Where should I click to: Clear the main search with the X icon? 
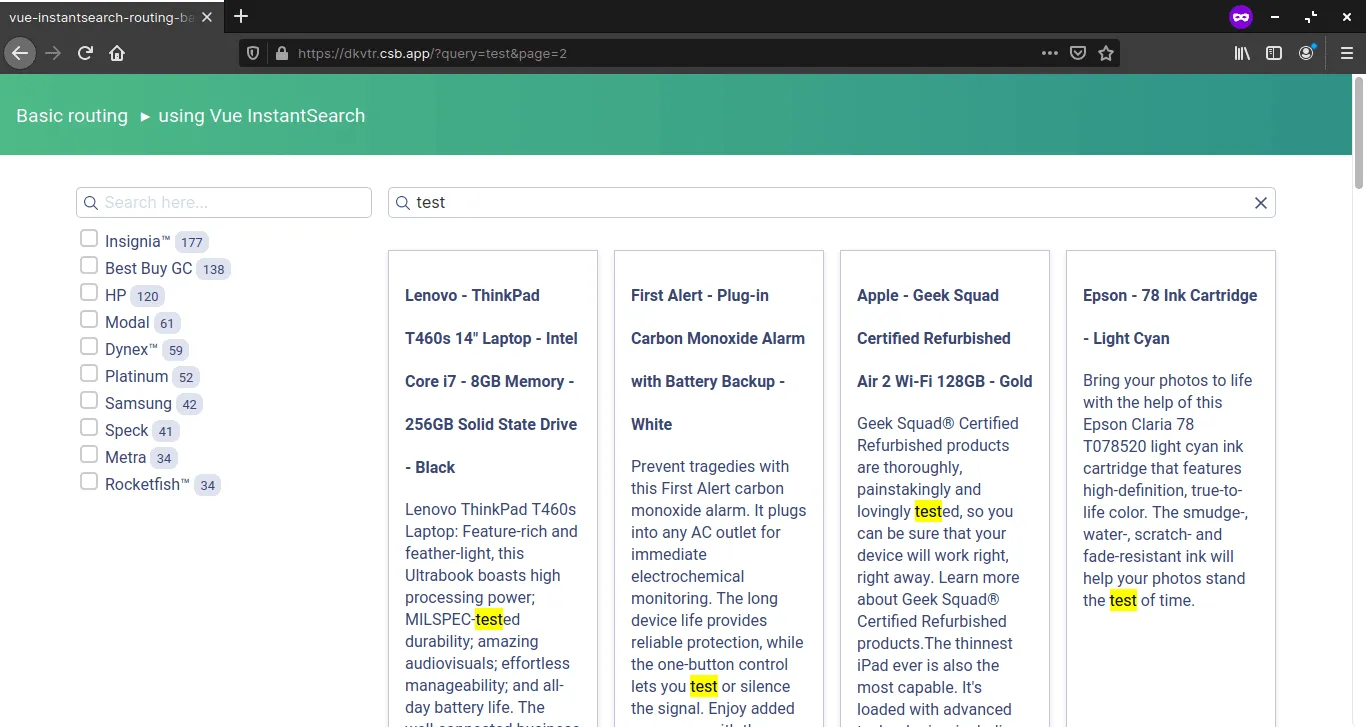(x=1261, y=203)
